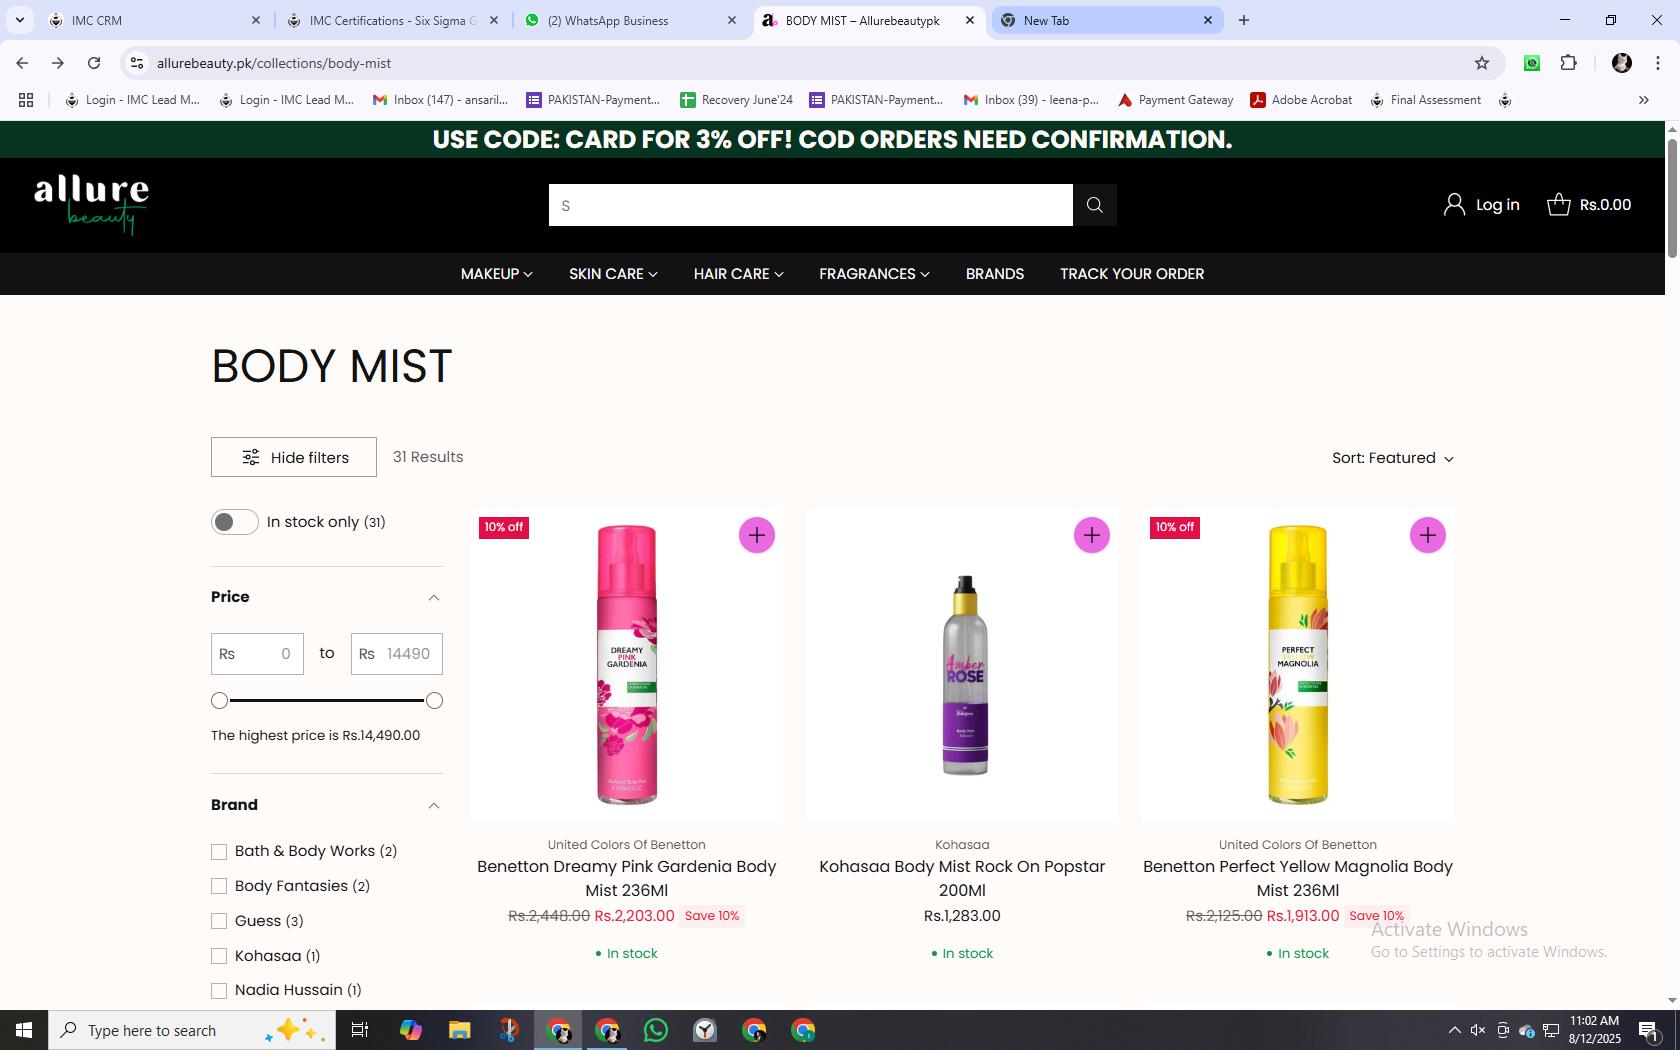Open the Copilot icon on the taskbar

tap(410, 1030)
